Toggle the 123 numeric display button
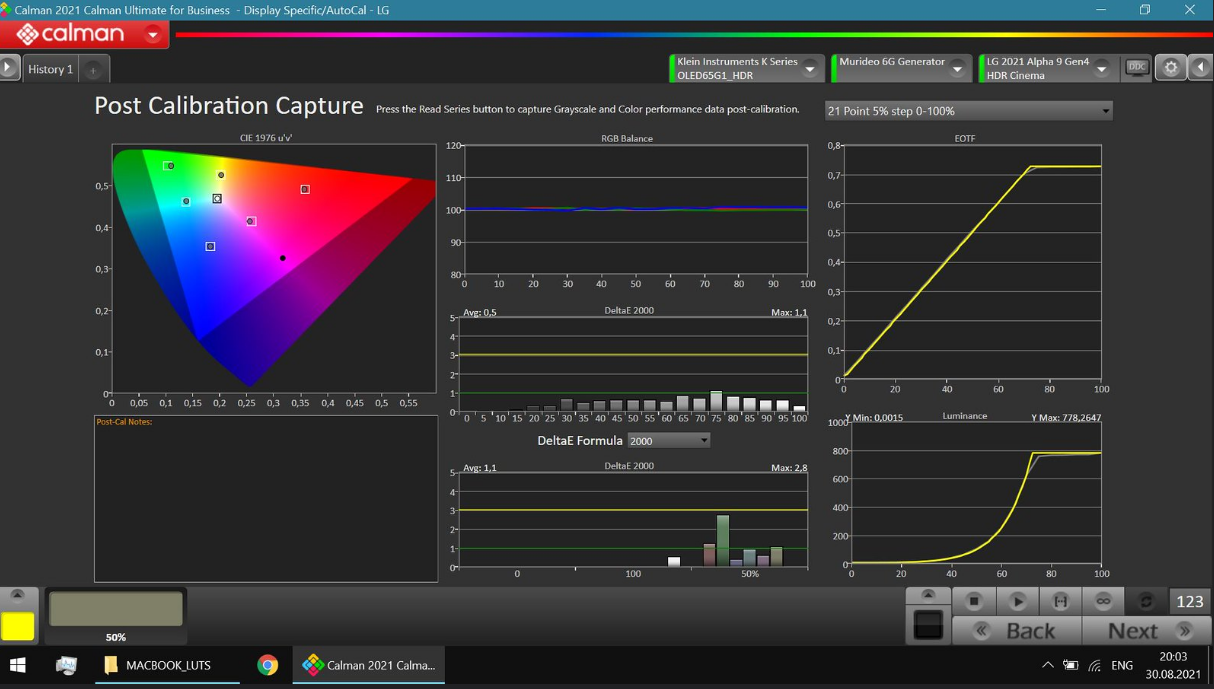 click(1190, 601)
